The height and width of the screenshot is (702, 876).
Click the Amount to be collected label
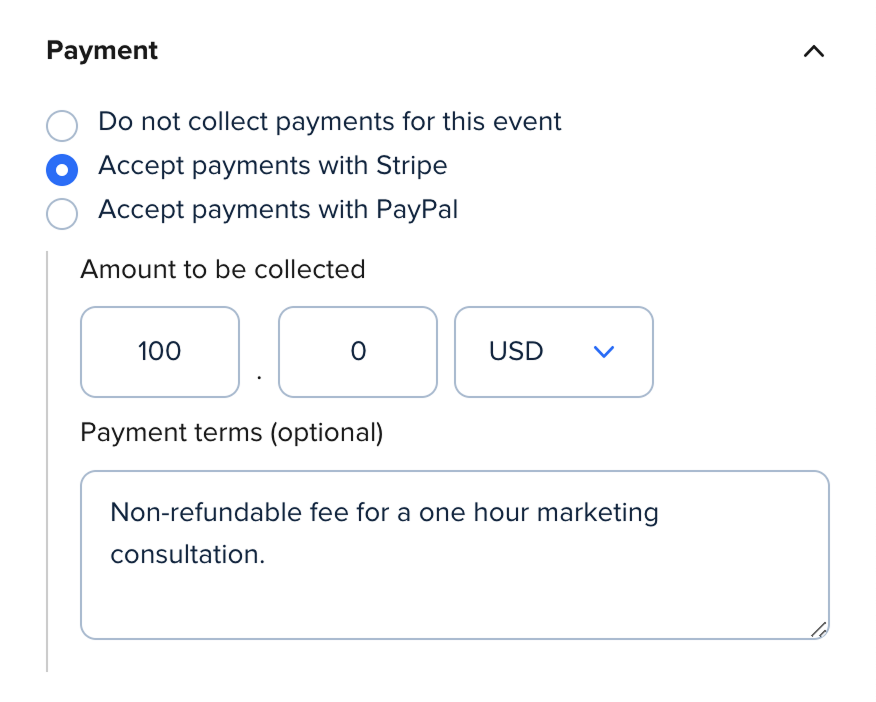pyautogui.click(x=222, y=269)
